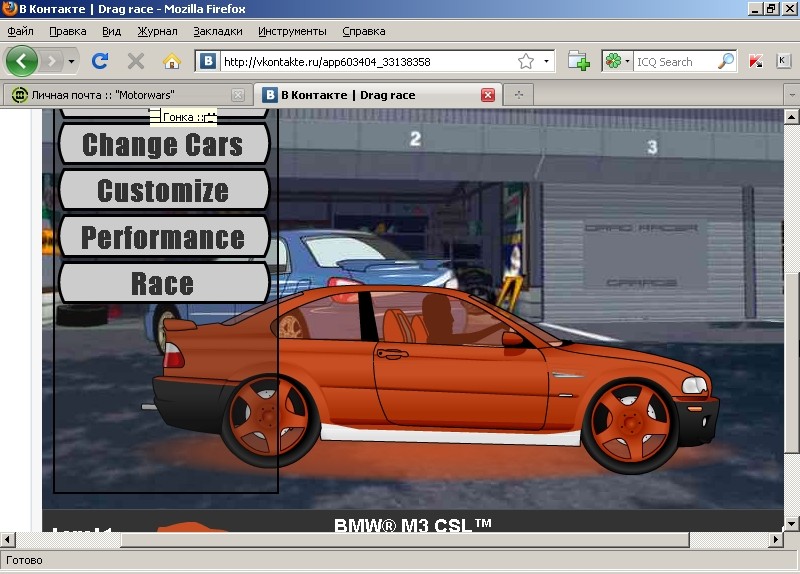Open the Файл menu

[x=20, y=31]
